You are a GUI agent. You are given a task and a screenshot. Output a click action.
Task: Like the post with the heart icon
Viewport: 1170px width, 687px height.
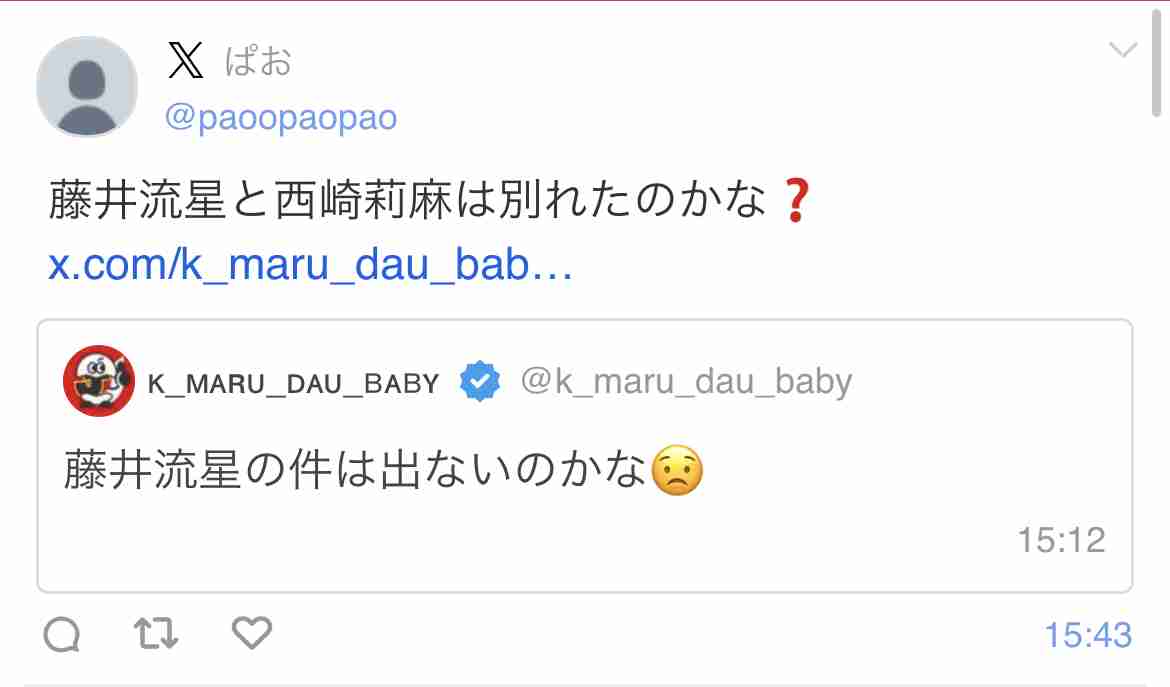(252, 633)
